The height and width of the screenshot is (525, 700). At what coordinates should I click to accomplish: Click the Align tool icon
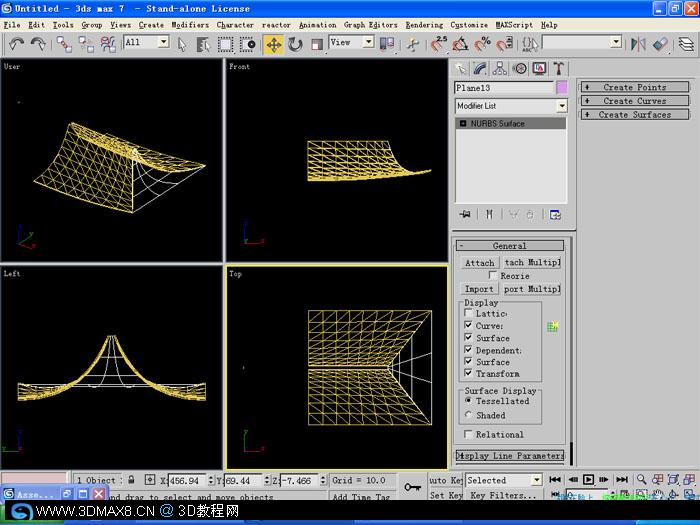[660, 44]
